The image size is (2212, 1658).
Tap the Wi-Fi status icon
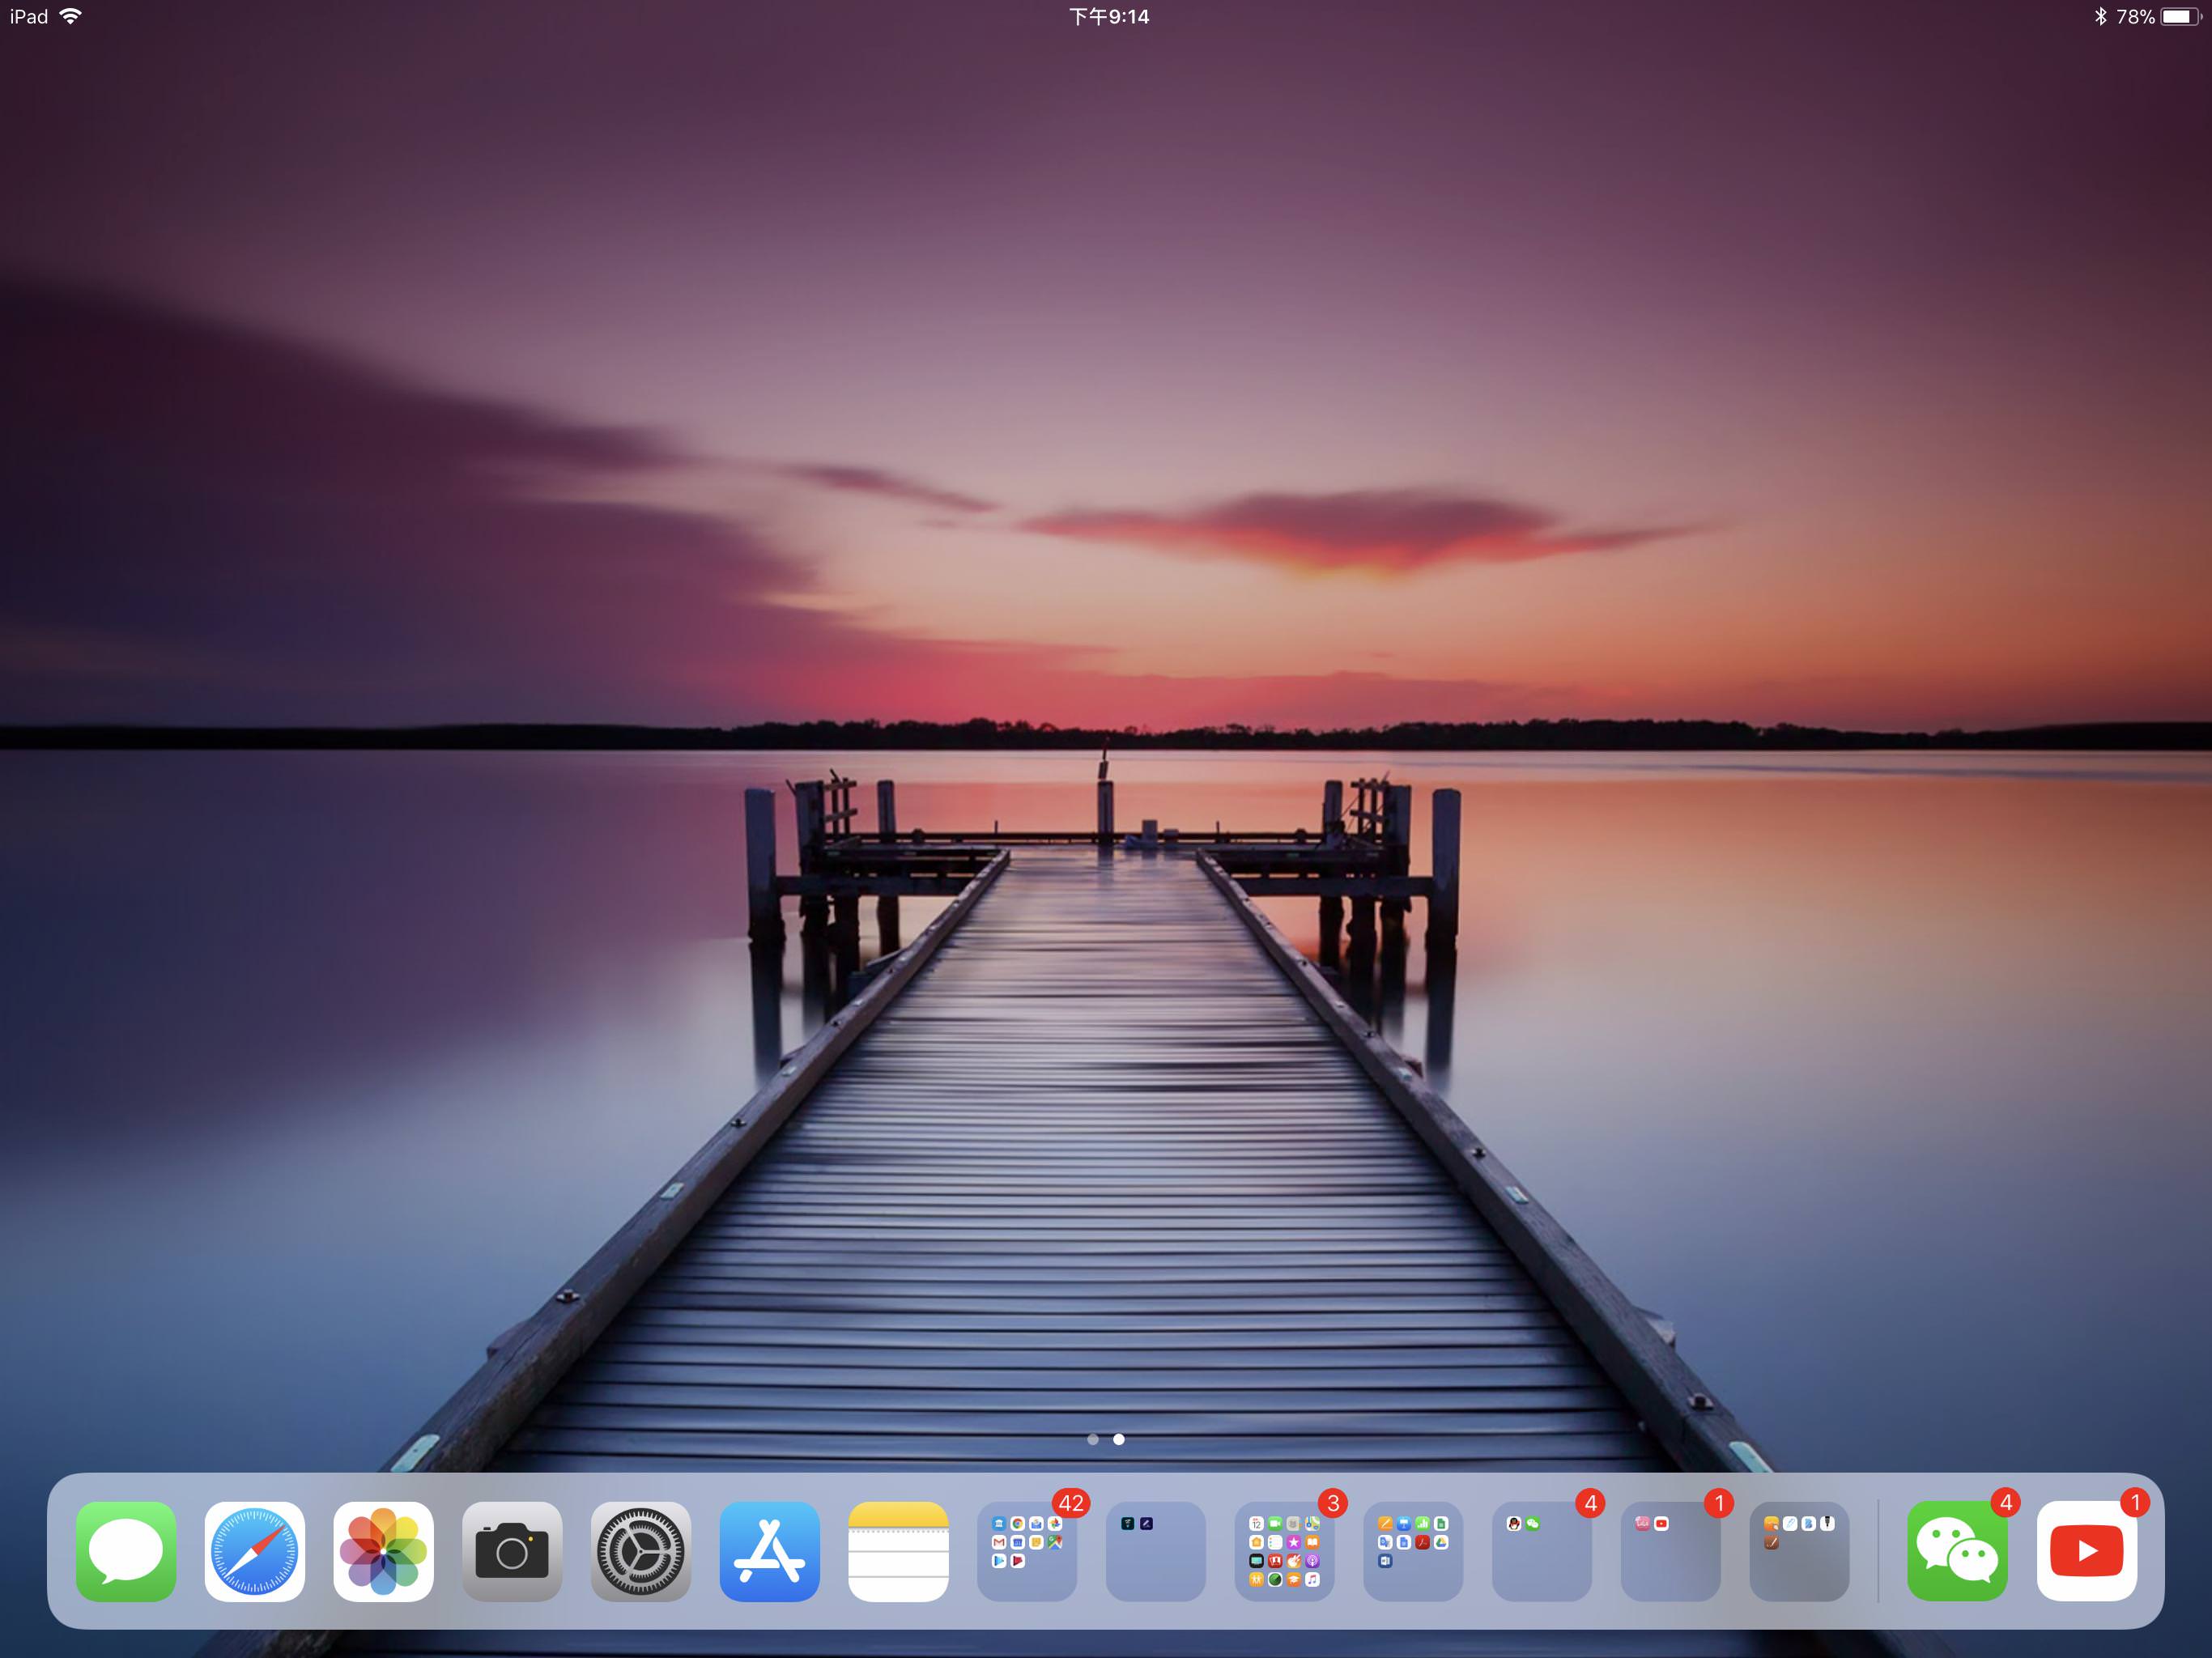coord(71,16)
